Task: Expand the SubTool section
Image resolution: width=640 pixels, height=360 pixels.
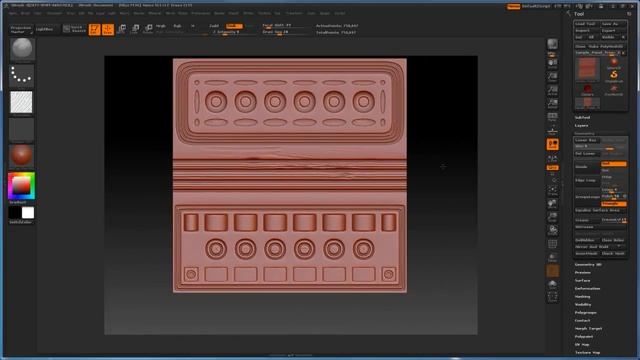Action: [x=582, y=118]
